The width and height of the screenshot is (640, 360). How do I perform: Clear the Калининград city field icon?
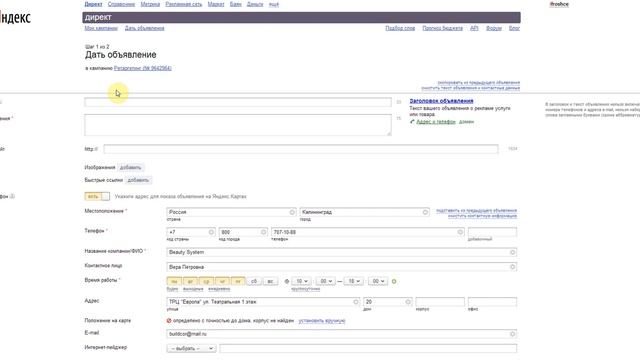(425, 212)
